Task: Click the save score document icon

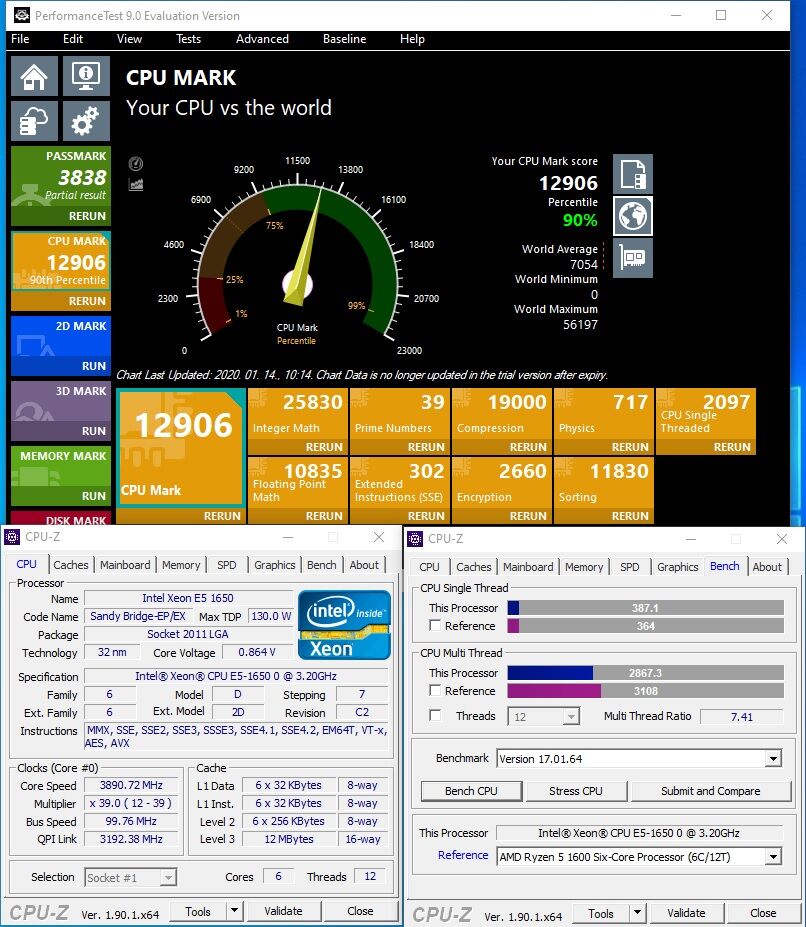Action: point(633,174)
